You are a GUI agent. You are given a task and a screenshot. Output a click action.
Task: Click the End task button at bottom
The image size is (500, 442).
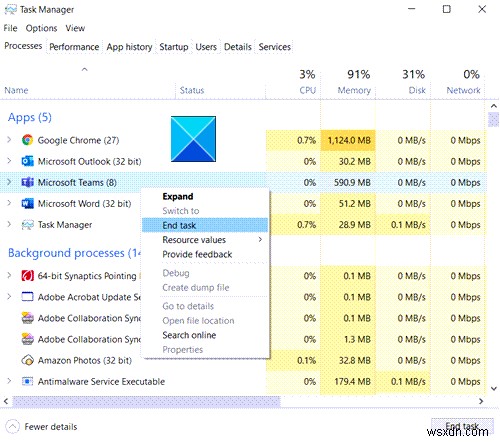click(x=462, y=426)
